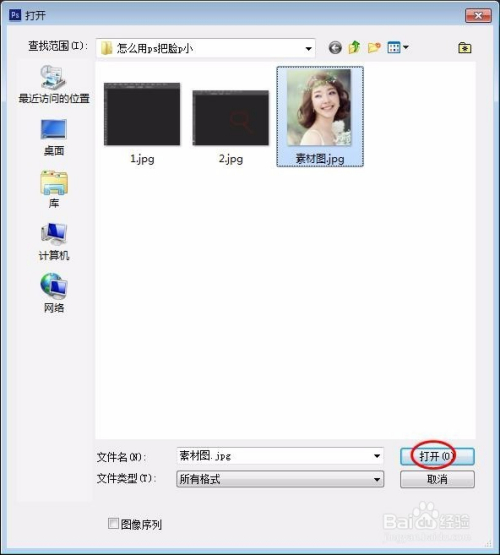This screenshot has width=500, height=555.
Task: Click the 1.jpg file name
Action: click(x=142, y=159)
